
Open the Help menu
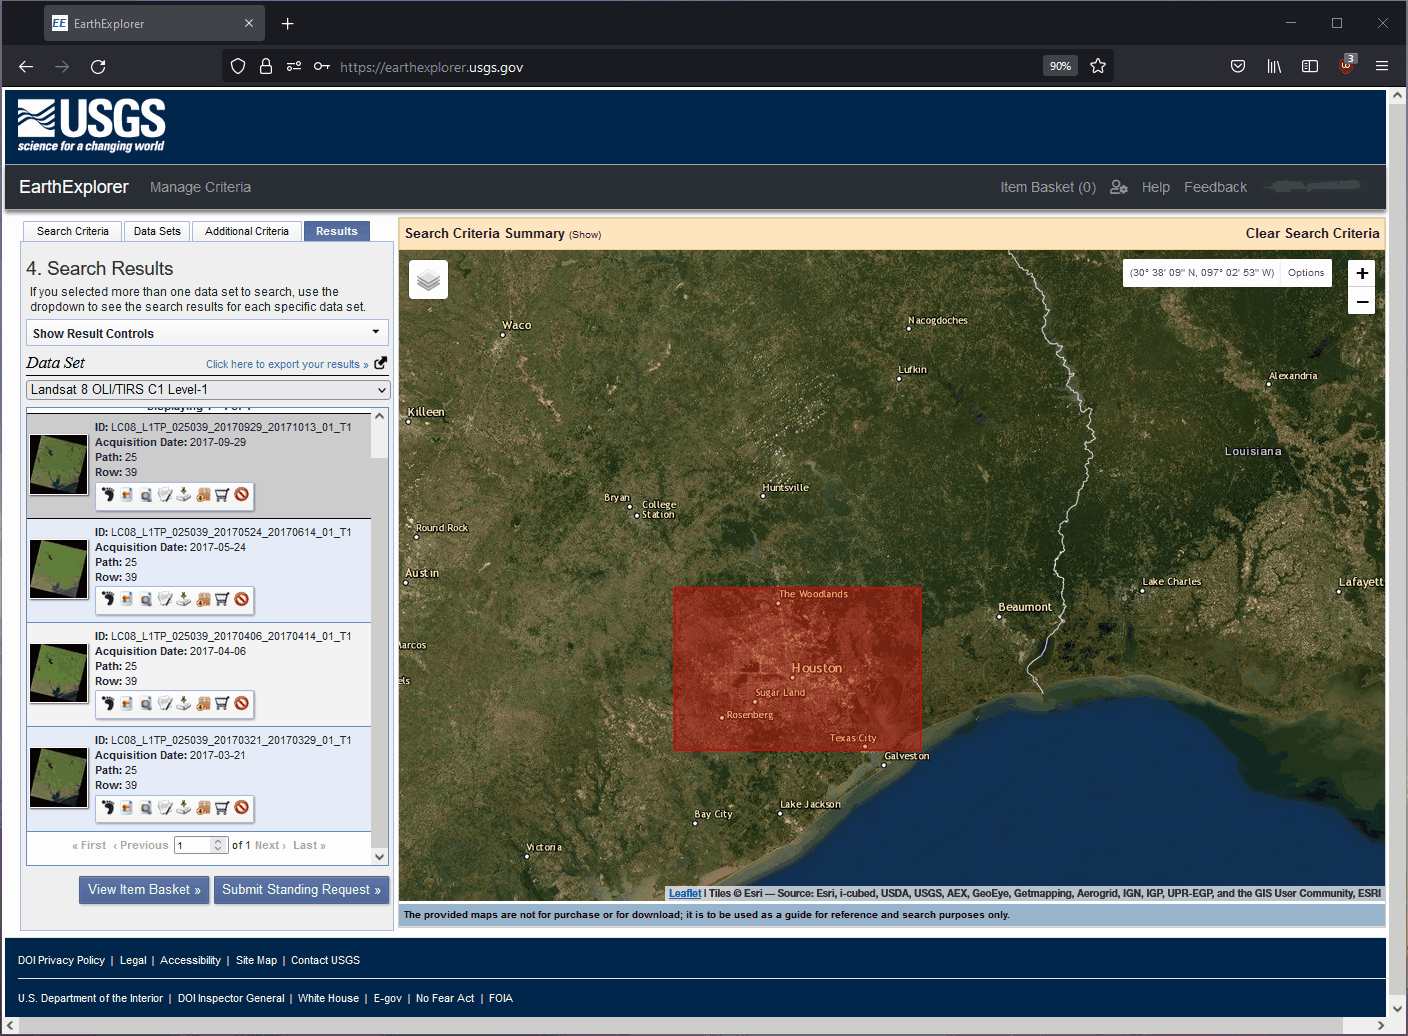1155,187
